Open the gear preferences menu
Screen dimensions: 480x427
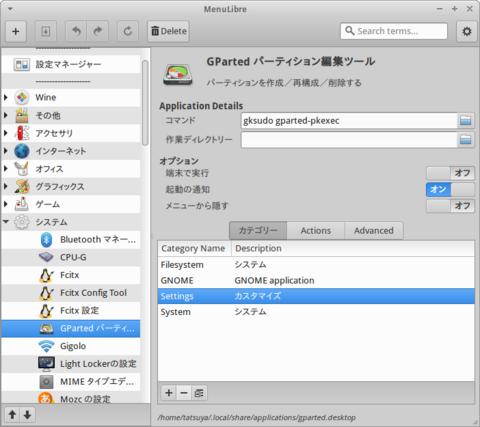467,31
